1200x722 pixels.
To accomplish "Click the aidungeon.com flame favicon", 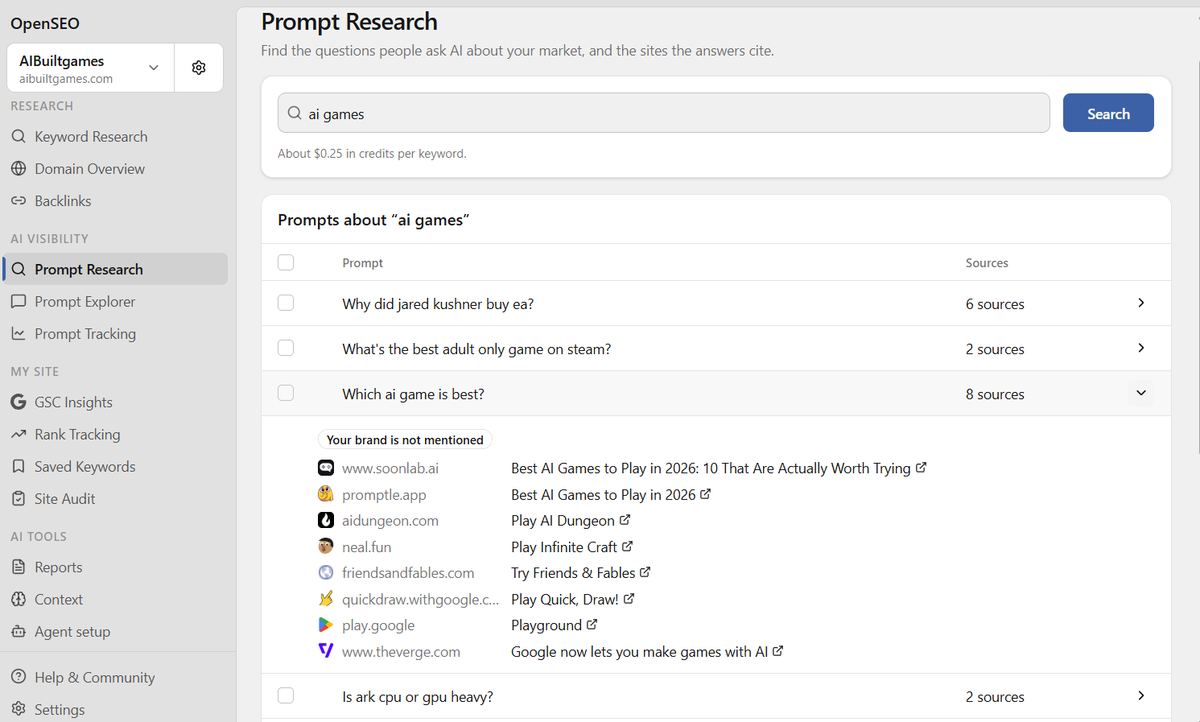I will click(x=325, y=520).
